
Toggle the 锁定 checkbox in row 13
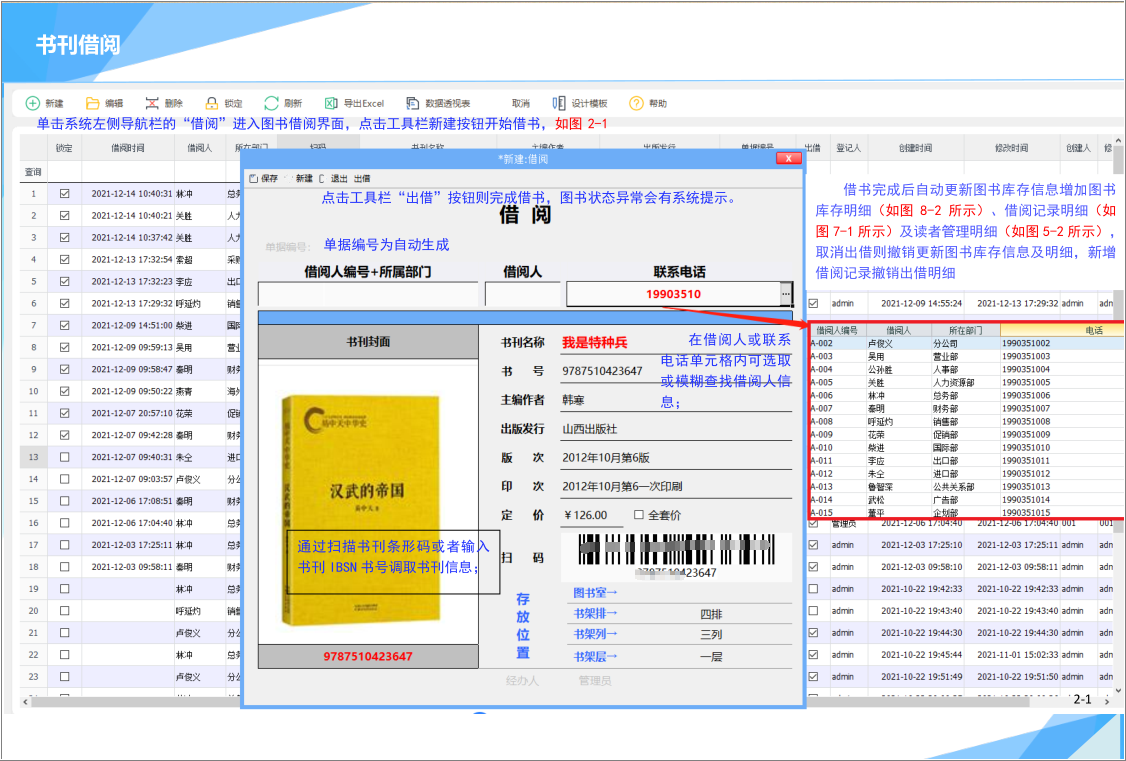[65, 457]
